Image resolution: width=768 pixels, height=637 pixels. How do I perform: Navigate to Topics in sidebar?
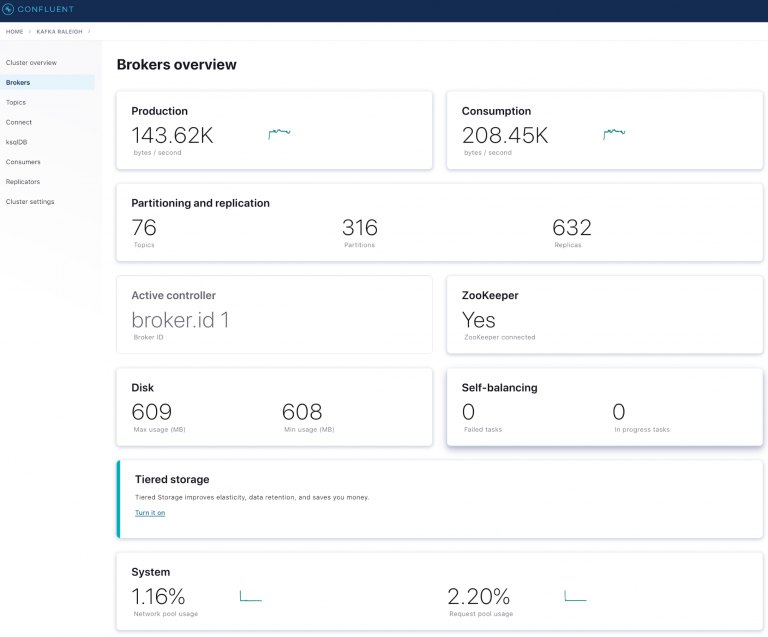(x=16, y=102)
